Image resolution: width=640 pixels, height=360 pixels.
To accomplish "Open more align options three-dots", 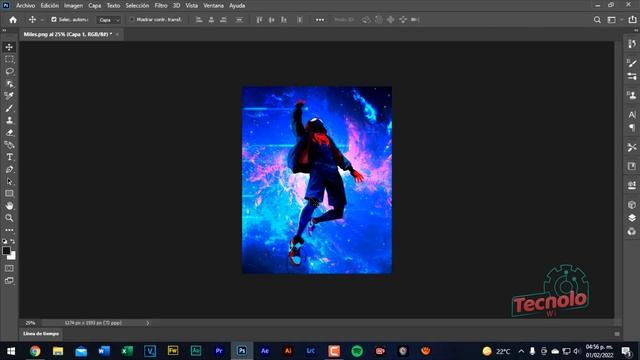I will (320, 20).
